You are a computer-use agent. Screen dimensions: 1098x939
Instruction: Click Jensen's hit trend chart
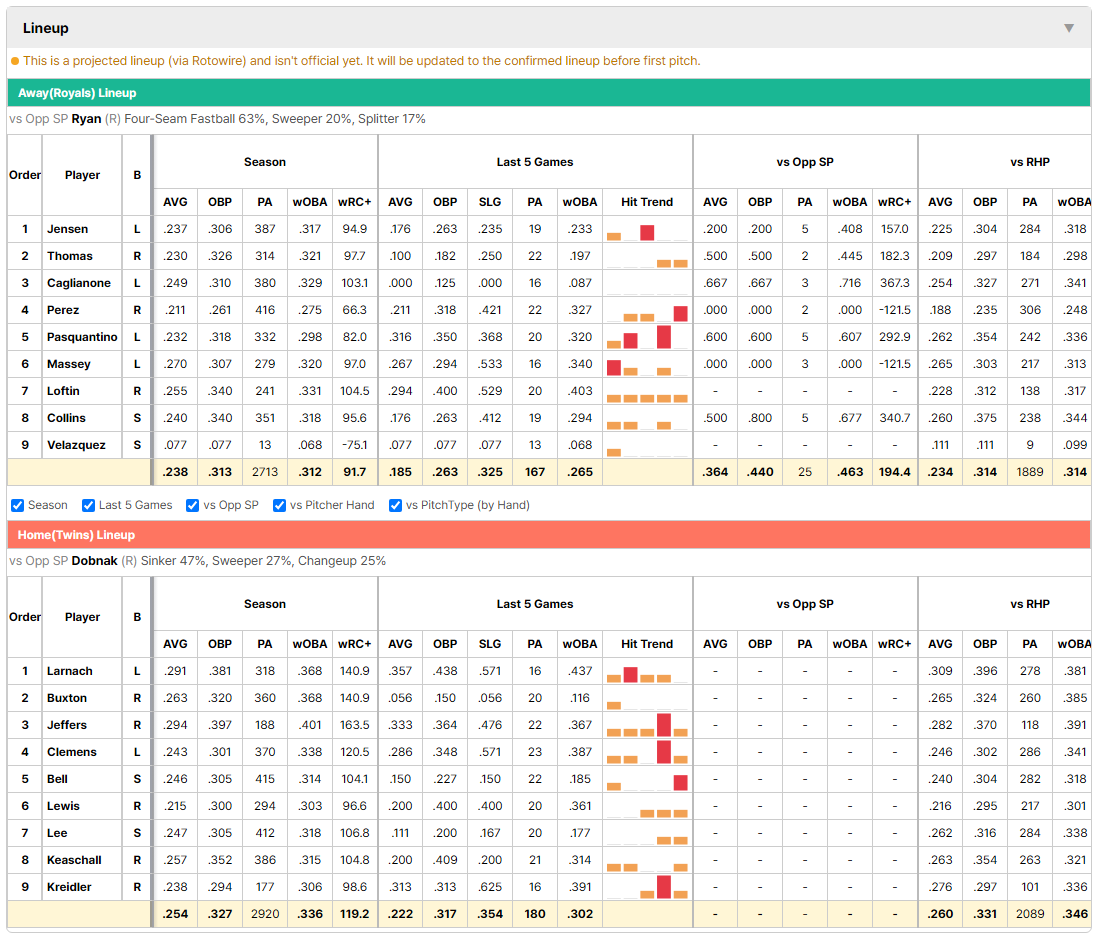pyautogui.click(x=647, y=230)
